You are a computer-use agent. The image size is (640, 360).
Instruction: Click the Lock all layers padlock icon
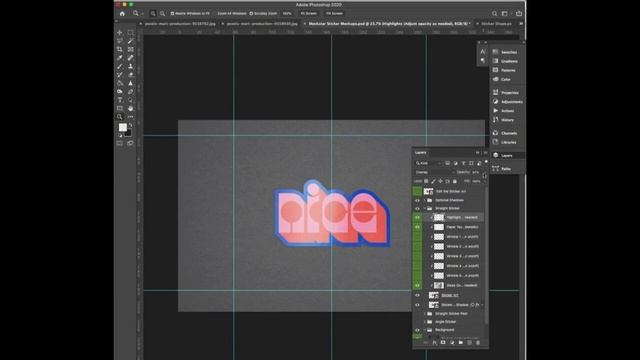[455, 181]
